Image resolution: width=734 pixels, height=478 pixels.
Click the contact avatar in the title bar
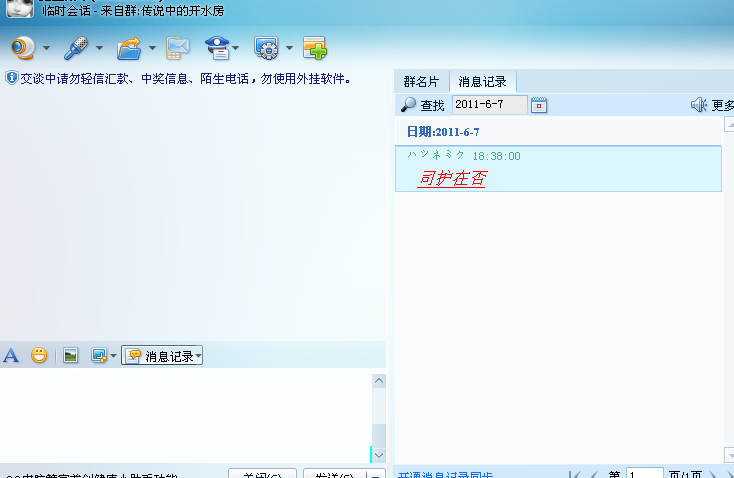(20, 8)
